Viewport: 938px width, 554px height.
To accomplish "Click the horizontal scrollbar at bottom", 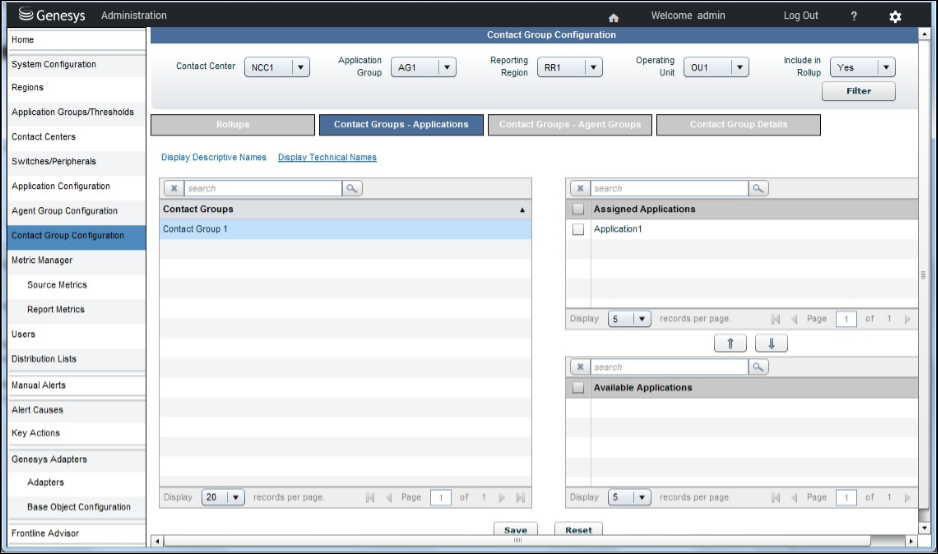I will pos(516,541).
